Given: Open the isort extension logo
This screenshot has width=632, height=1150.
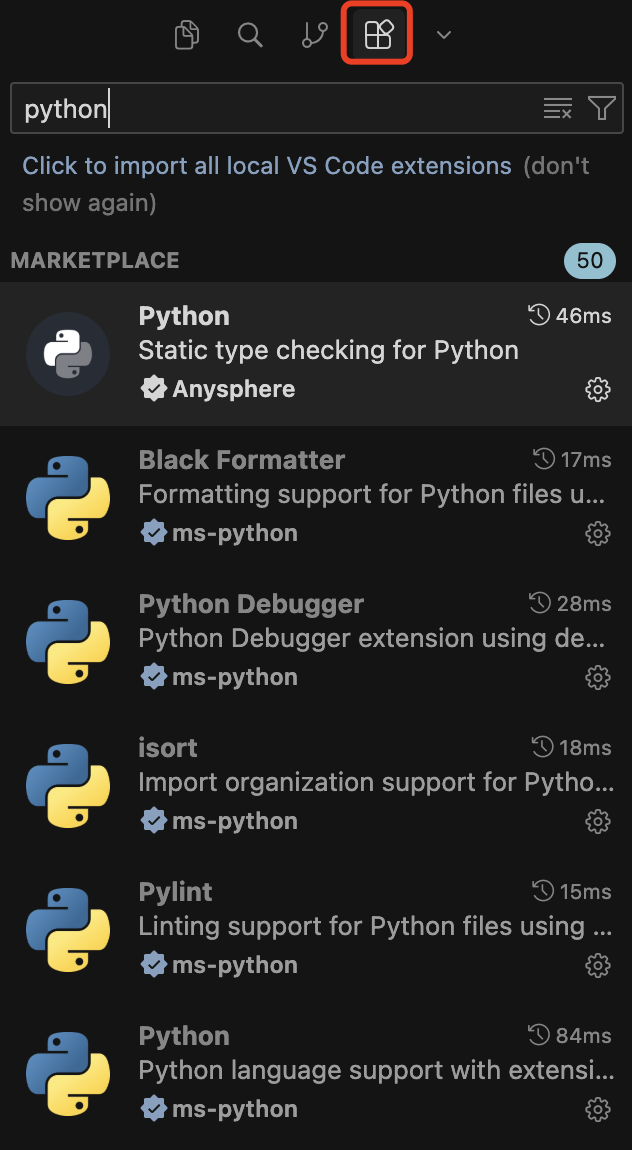Looking at the screenshot, I should coord(67,785).
